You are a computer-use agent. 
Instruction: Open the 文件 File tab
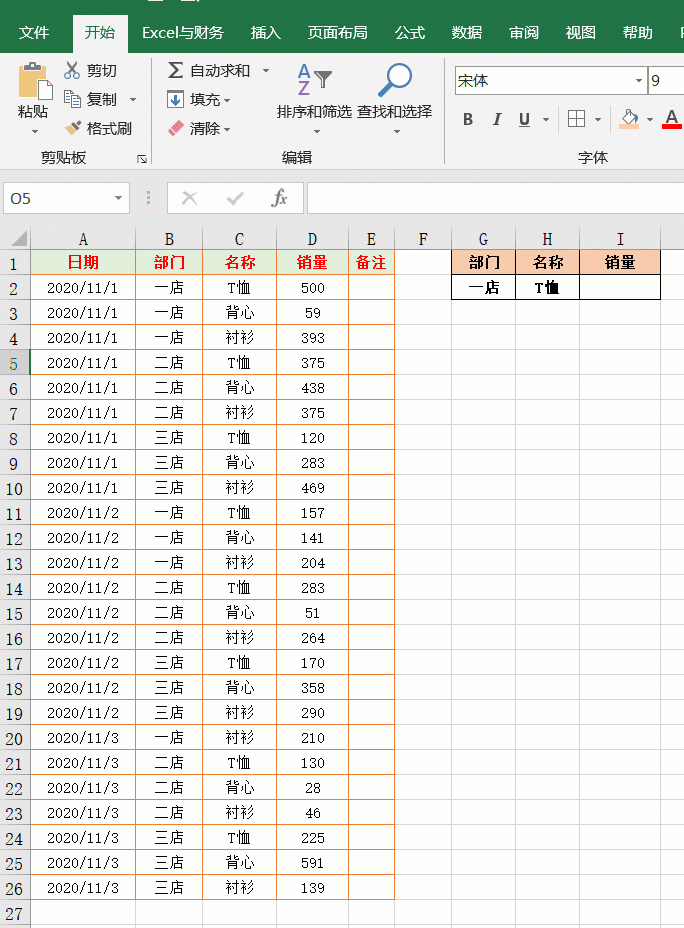point(34,33)
